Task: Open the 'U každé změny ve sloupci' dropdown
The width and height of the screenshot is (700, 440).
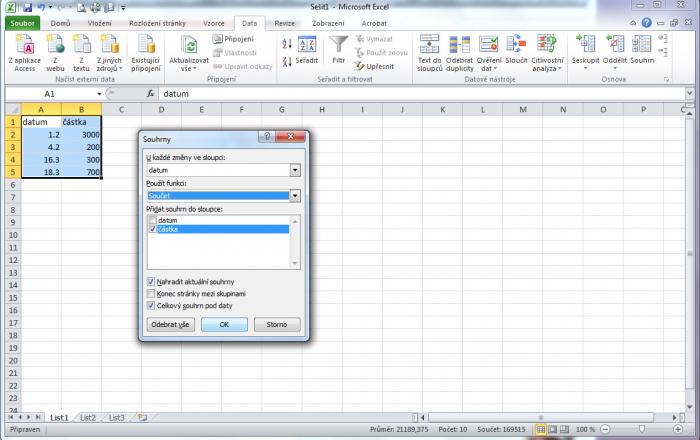Action: pos(295,171)
